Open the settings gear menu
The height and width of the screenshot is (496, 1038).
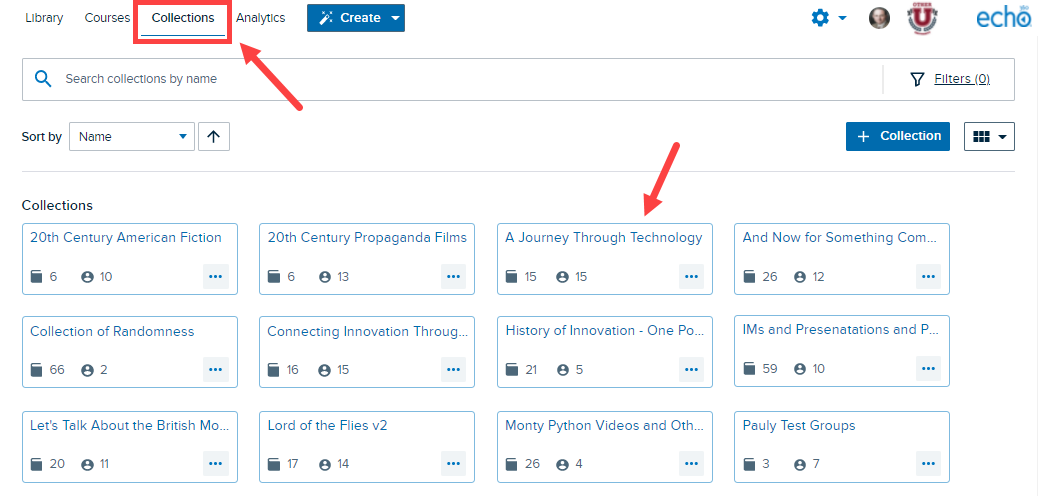tap(828, 18)
